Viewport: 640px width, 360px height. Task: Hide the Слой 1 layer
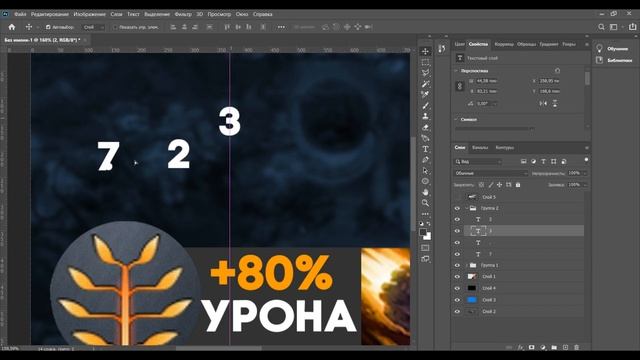[457, 277]
